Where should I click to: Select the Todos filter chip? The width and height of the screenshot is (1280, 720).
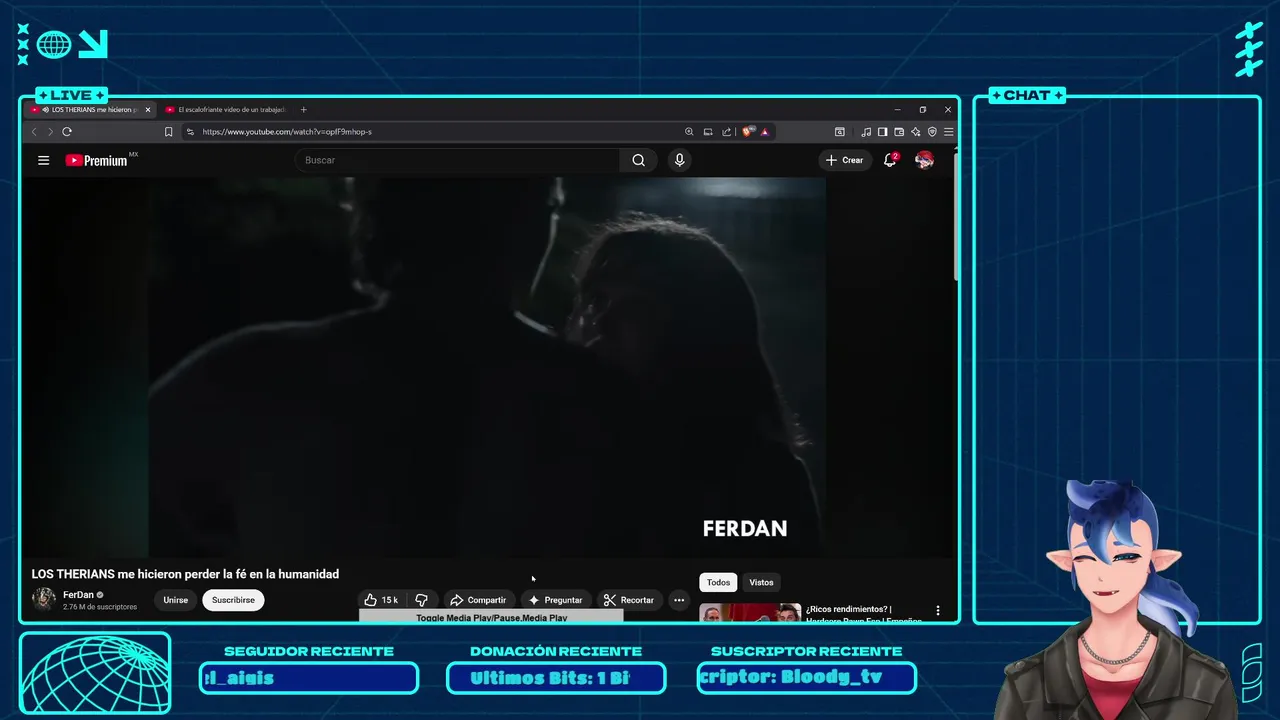[718, 582]
